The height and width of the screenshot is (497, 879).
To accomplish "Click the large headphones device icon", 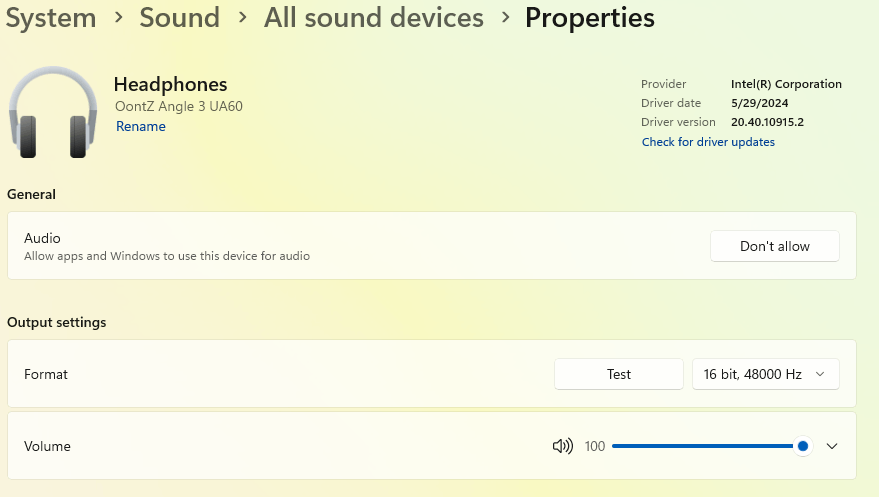I will coord(53,111).
